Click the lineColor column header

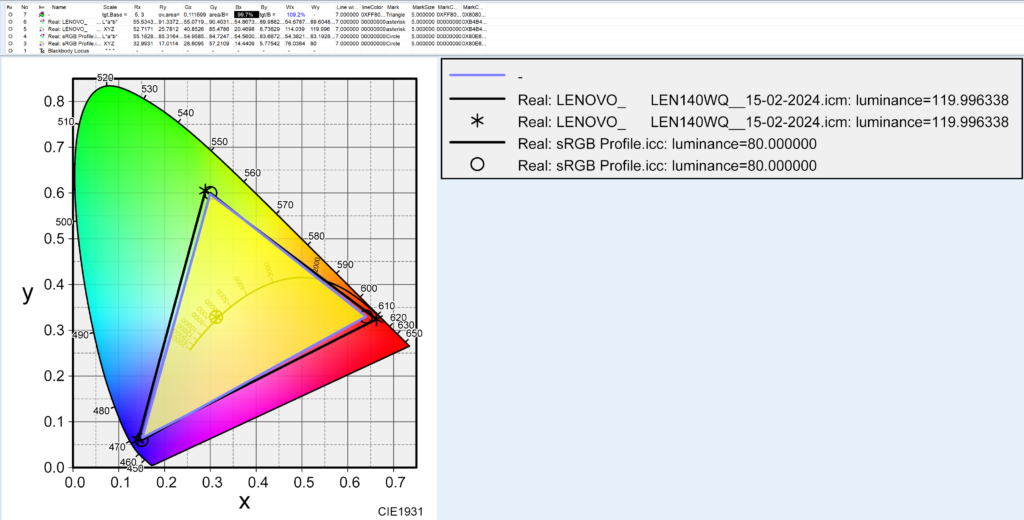373,7
